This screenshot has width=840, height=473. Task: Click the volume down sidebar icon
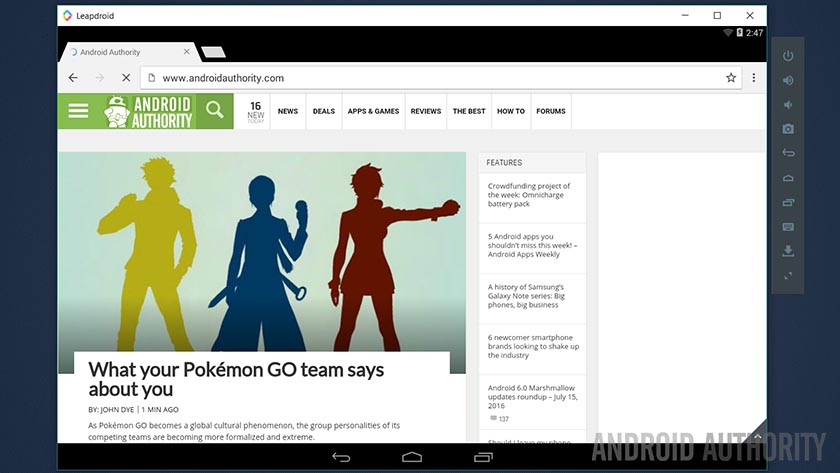[788, 105]
